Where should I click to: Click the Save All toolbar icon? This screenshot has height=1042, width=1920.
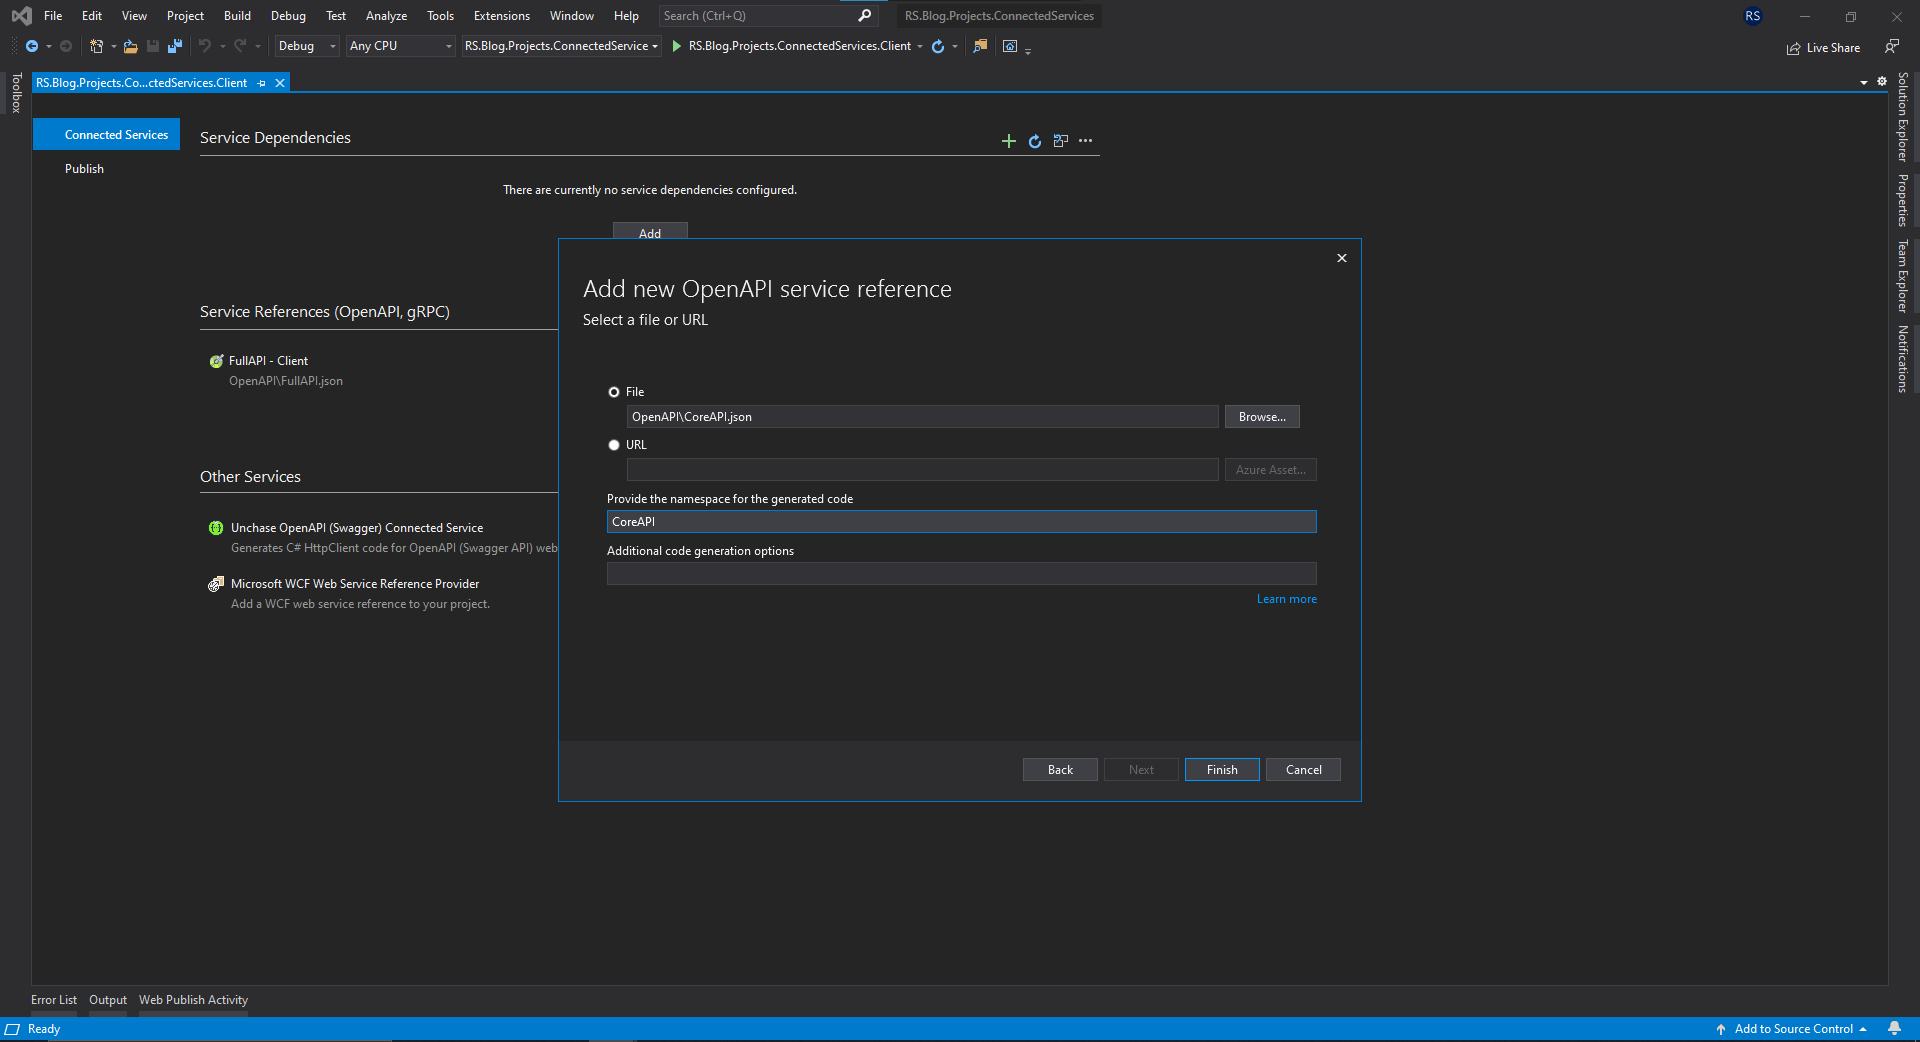pyautogui.click(x=175, y=46)
